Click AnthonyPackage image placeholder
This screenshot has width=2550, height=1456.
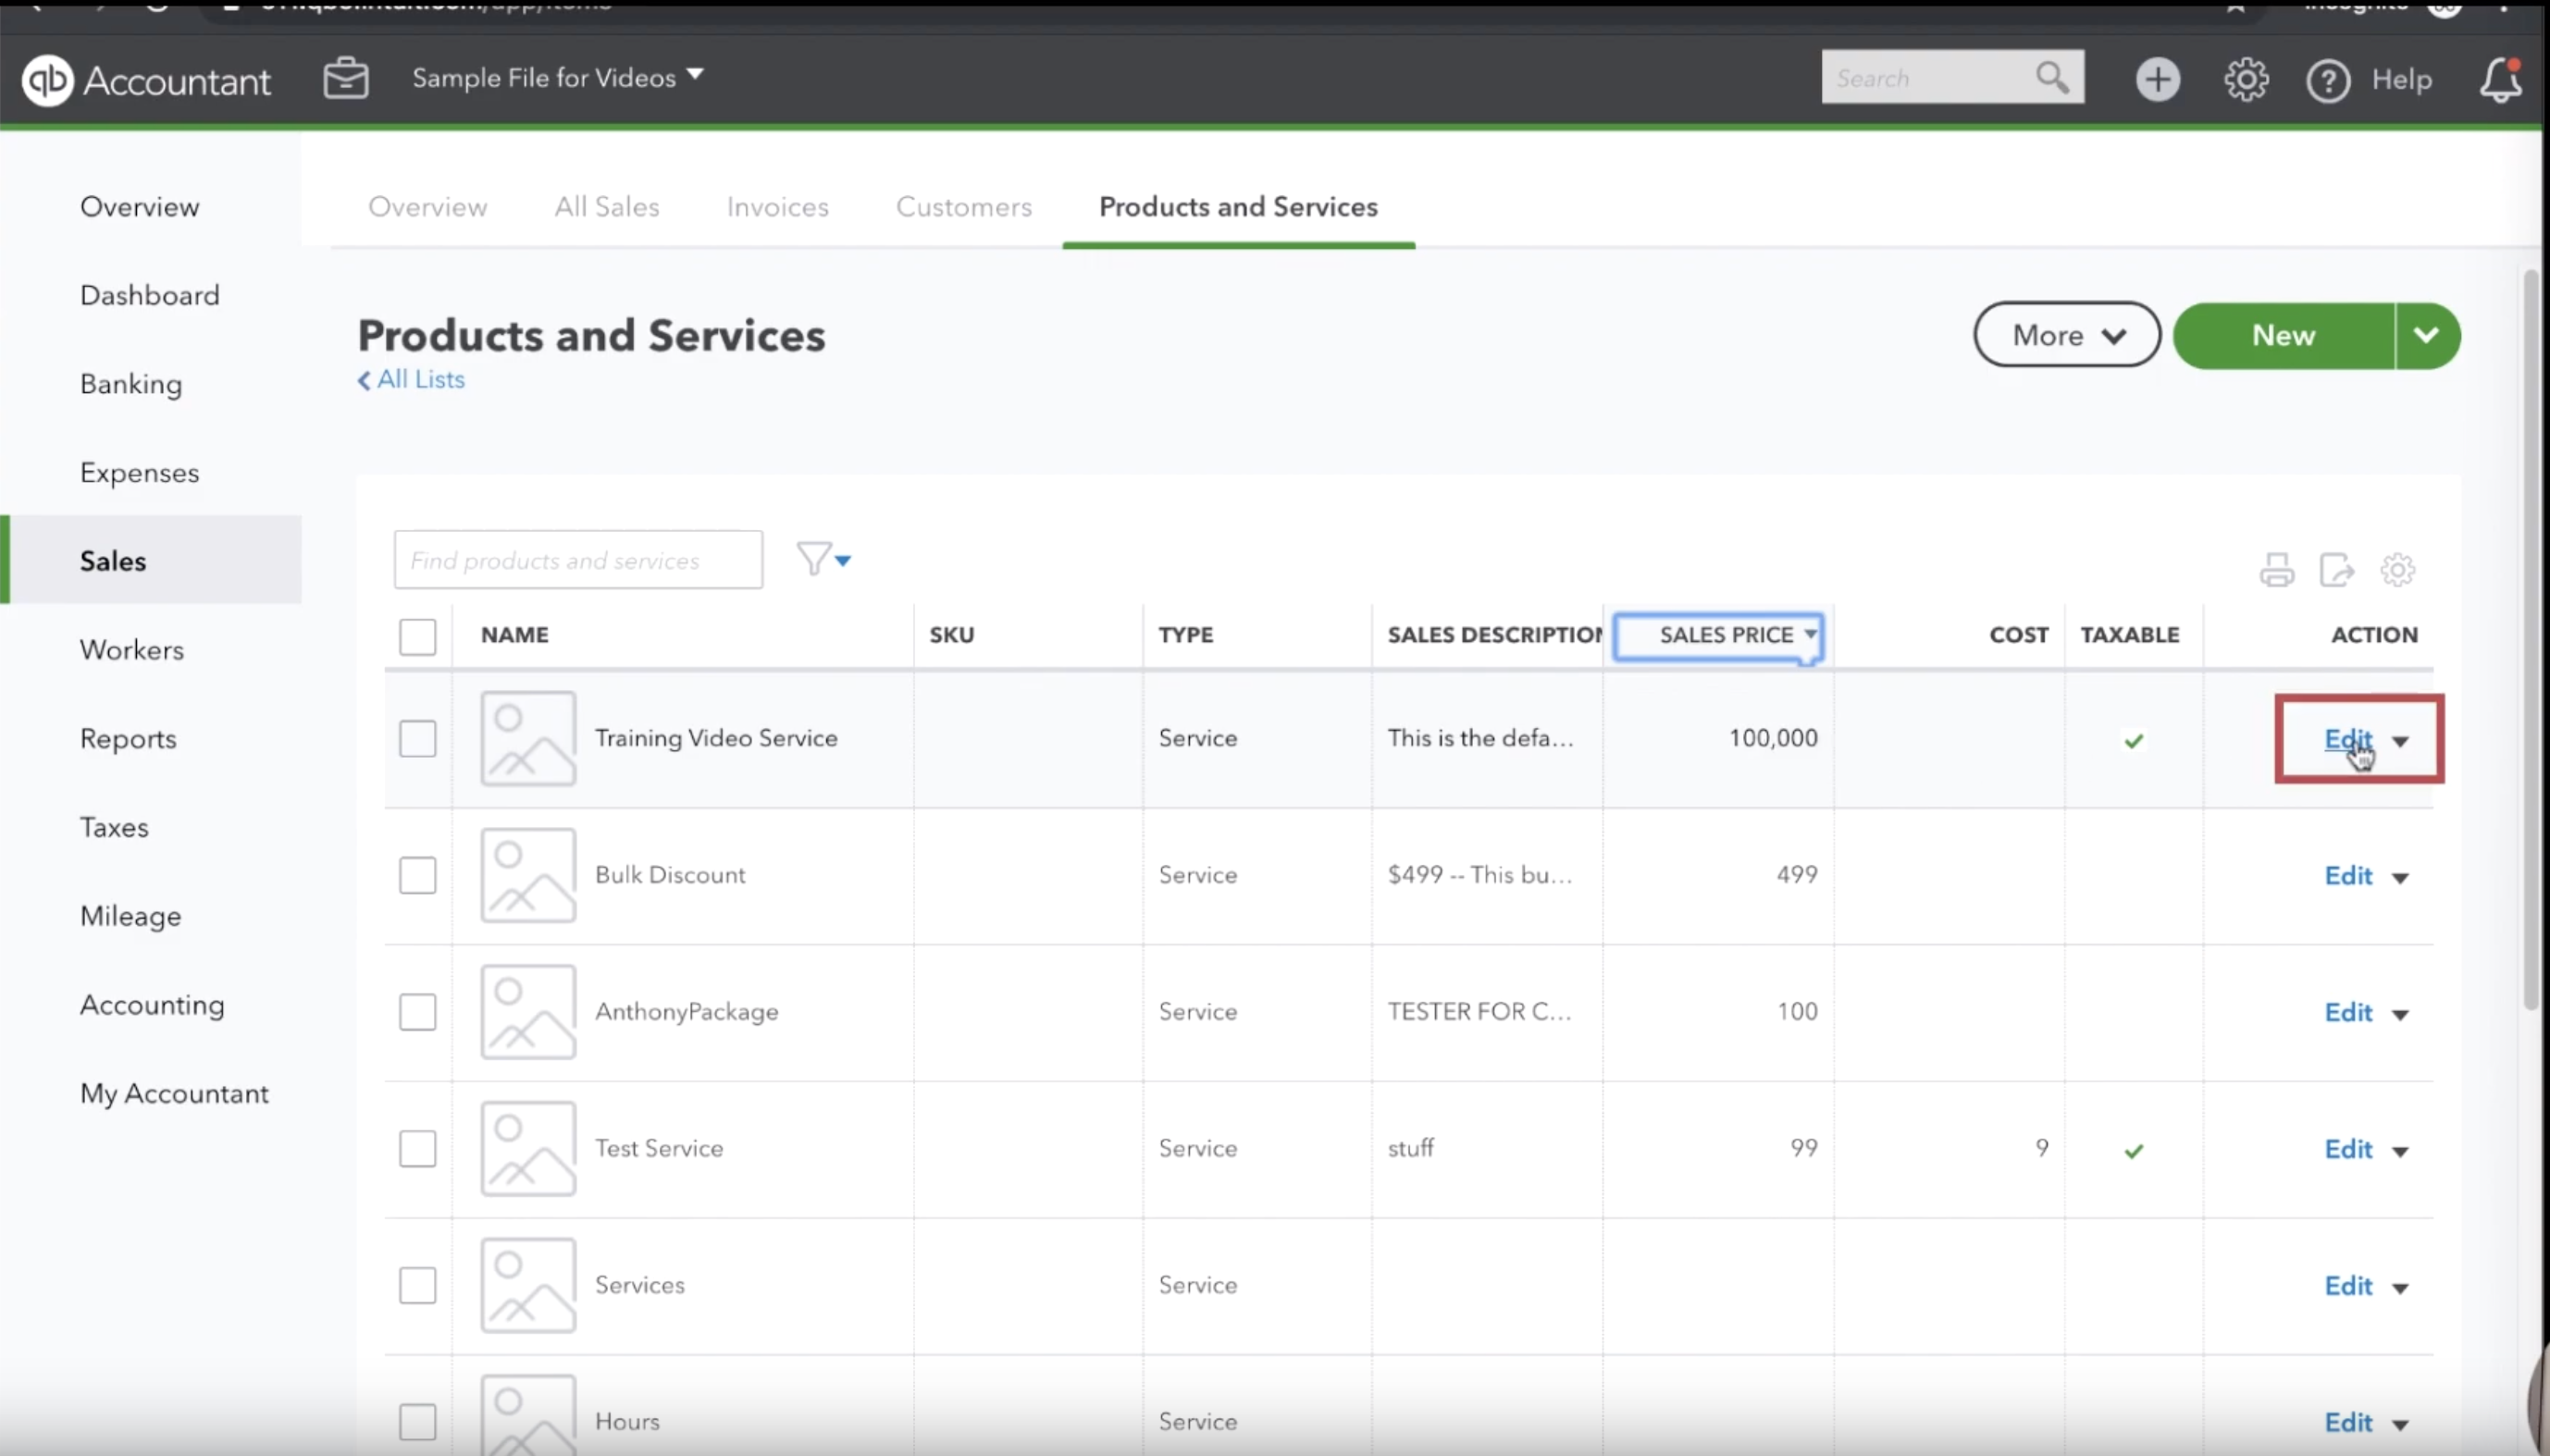528,1012
